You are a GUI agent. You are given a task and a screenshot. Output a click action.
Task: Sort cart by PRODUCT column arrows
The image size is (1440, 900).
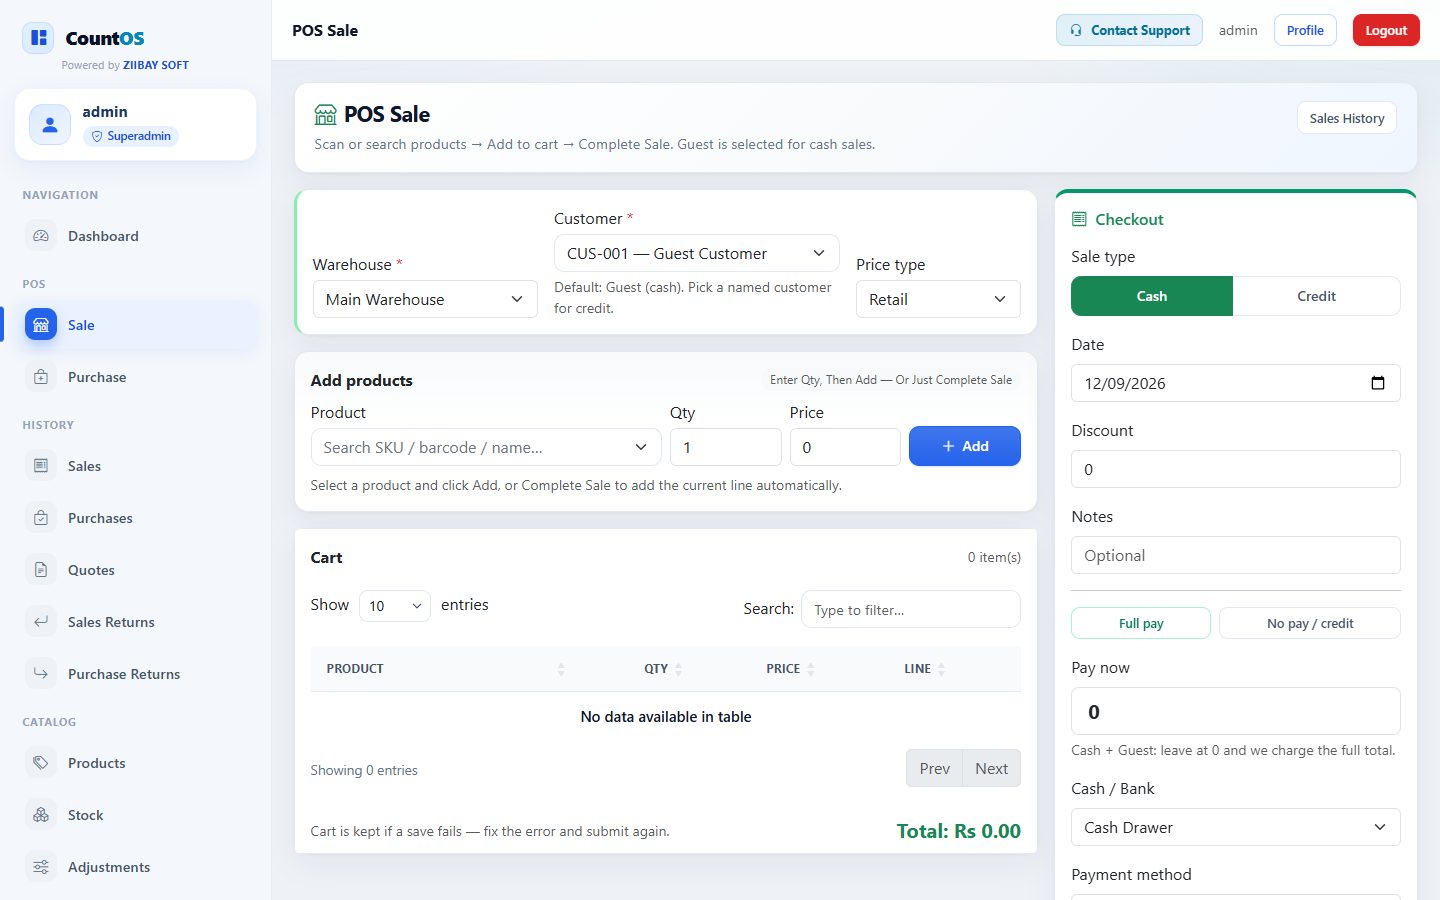click(561, 669)
